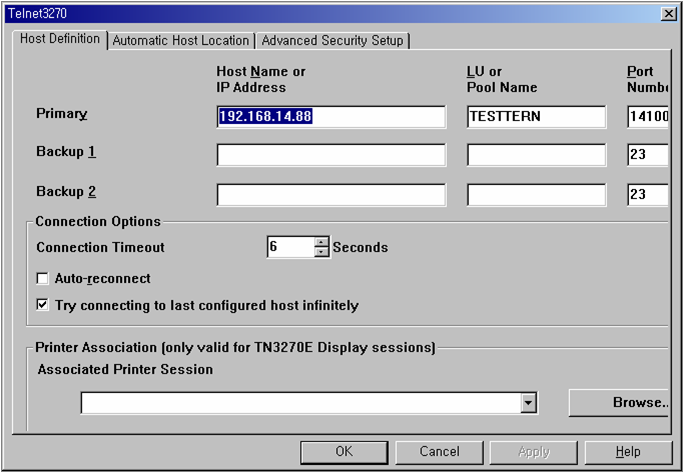Click the Backup 2 host name field
This screenshot has width=685, height=474.
[x=331, y=194]
